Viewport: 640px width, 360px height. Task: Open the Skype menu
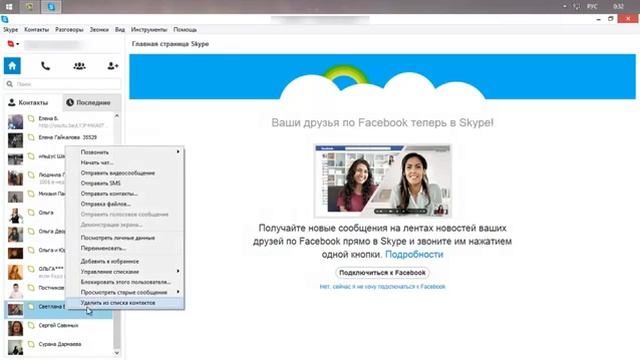point(11,29)
